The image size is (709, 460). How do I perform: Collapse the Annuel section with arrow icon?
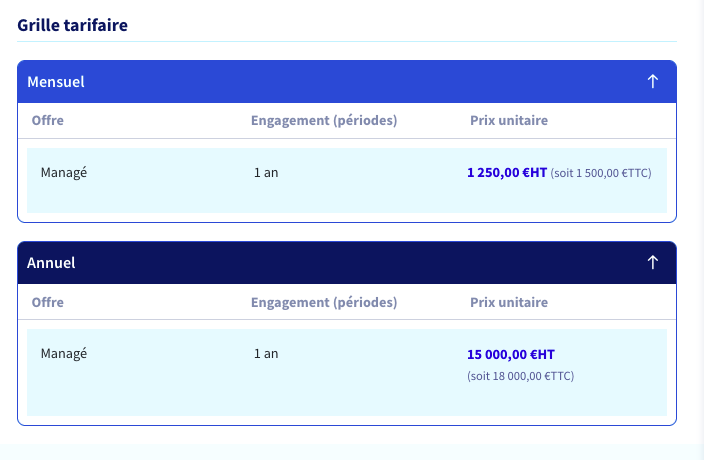[x=652, y=263]
